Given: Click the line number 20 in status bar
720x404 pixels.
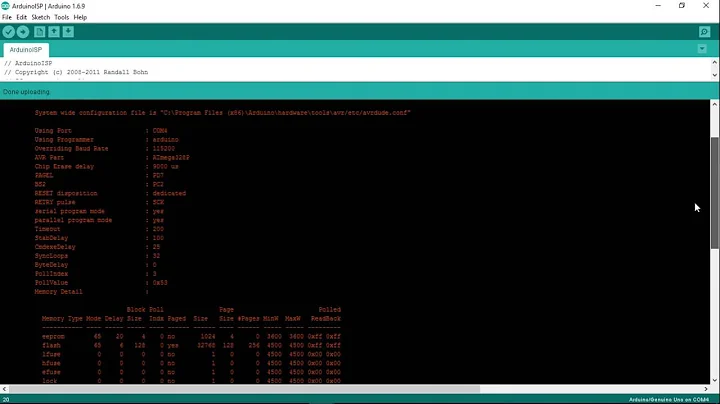Looking at the screenshot, I should 6,400.
